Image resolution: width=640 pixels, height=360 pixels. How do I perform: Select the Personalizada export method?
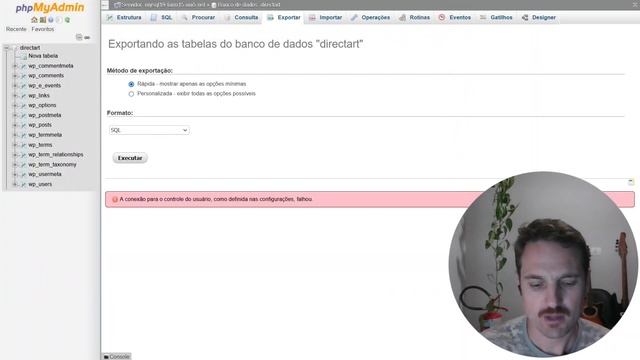click(x=131, y=94)
